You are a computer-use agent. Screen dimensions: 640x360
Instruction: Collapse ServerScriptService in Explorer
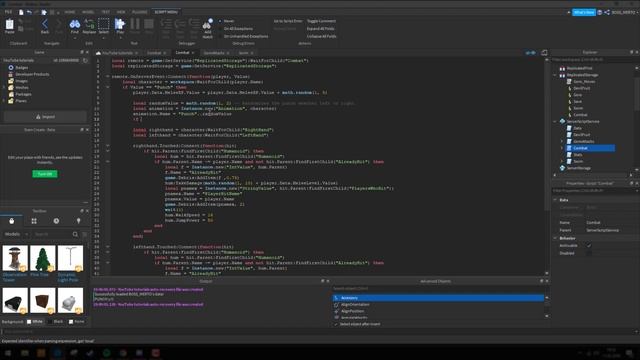(x=555, y=122)
